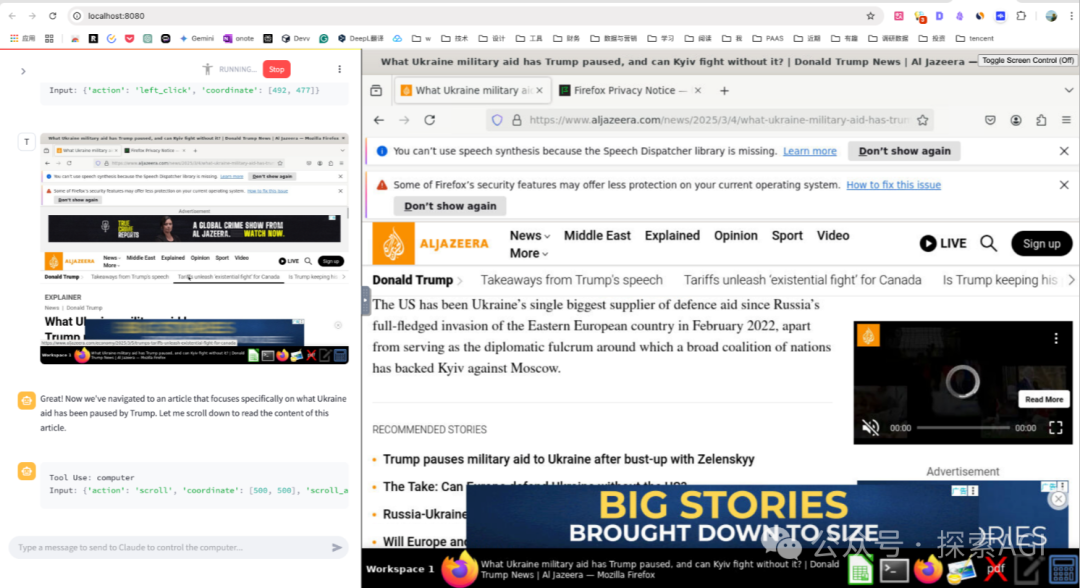The height and width of the screenshot is (588, 1080).
Task: Open the Video section
Action: click(833, 235)
